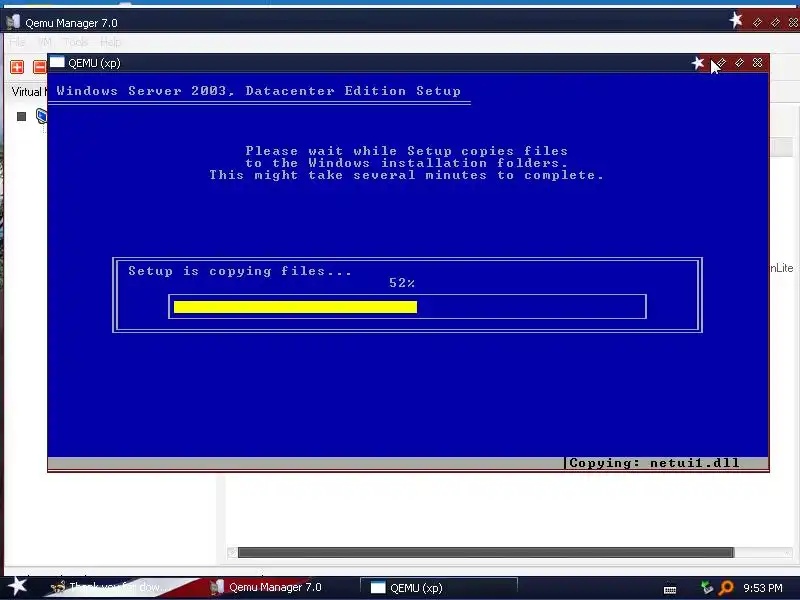Switch to QEMU (xp) taskbar button
800x600 pixels.
(439, 587)
